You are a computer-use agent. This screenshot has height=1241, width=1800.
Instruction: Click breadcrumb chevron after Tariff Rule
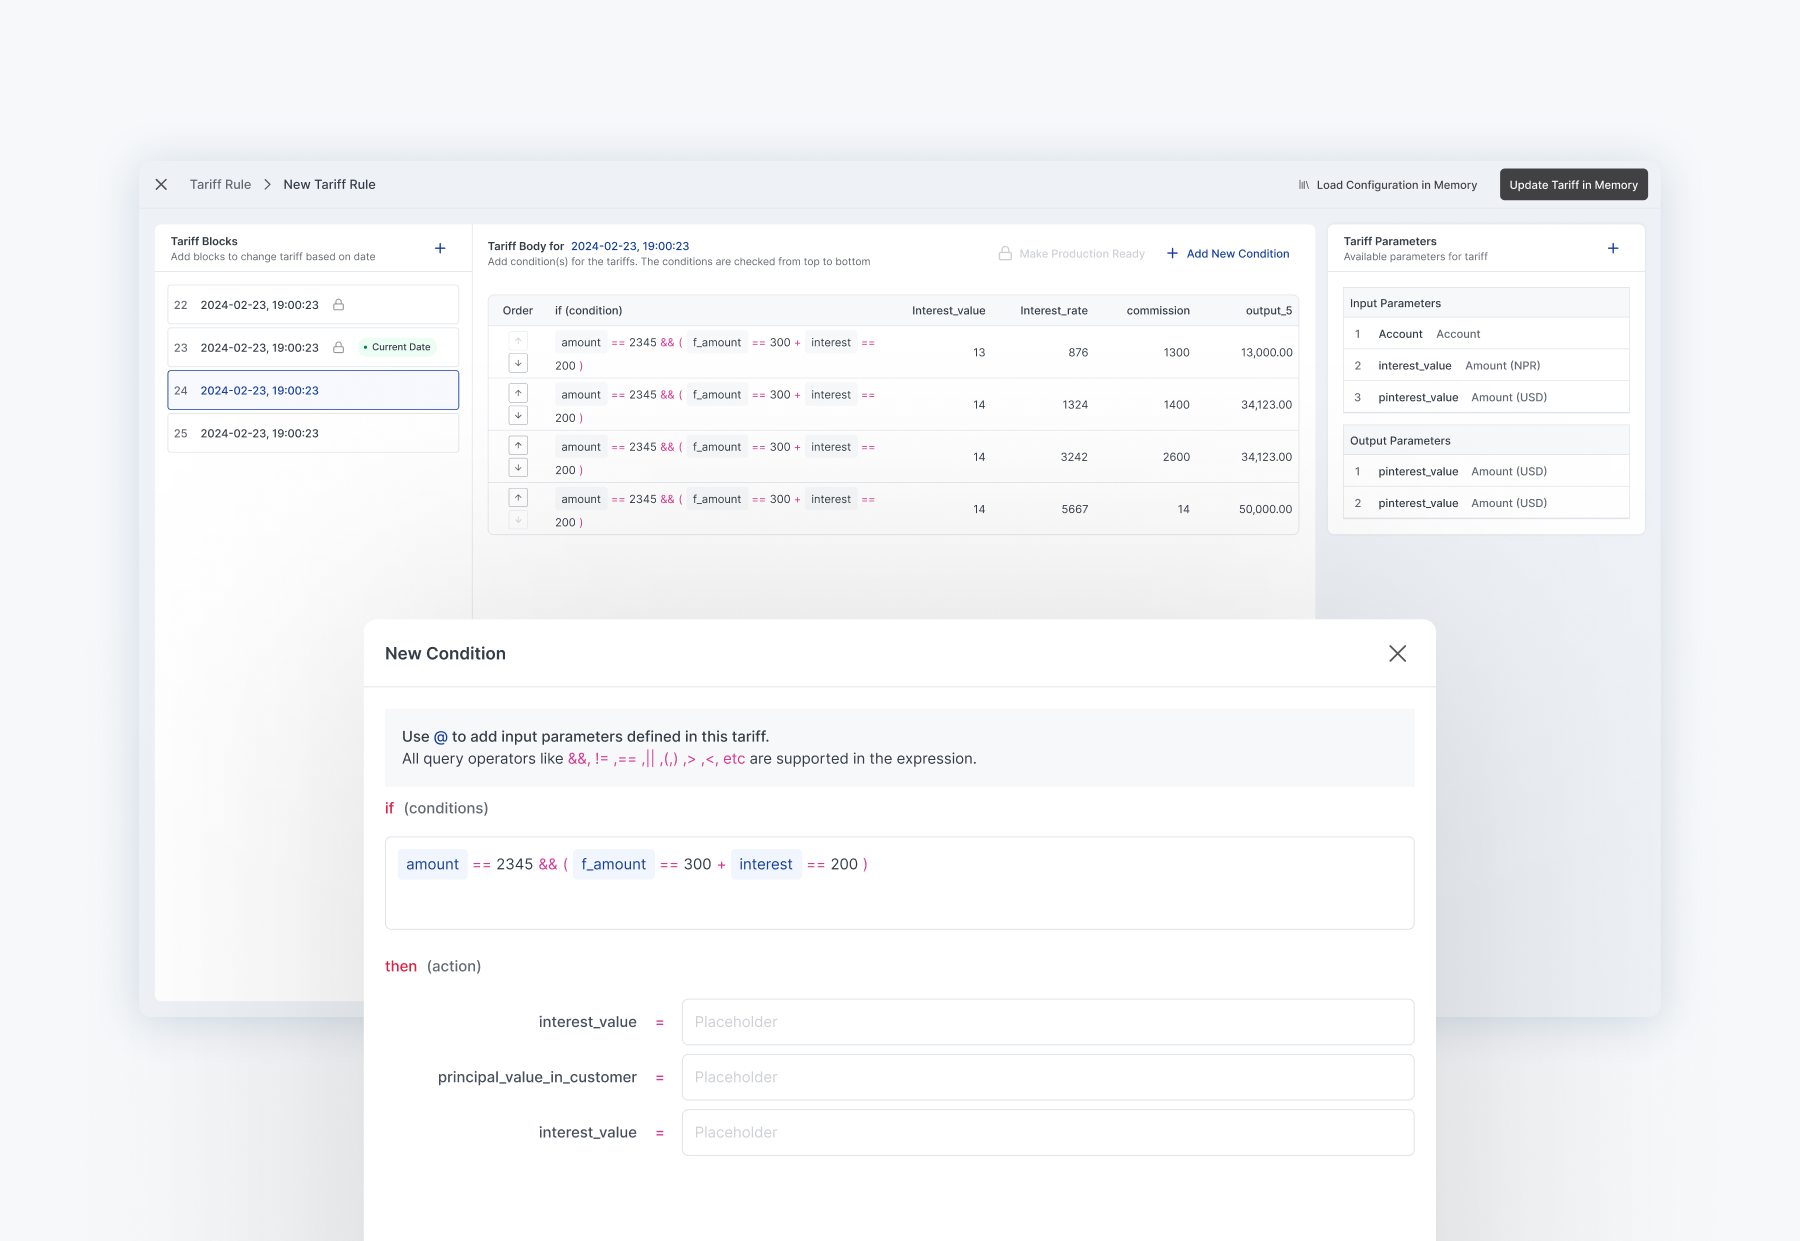coord(267,185)
